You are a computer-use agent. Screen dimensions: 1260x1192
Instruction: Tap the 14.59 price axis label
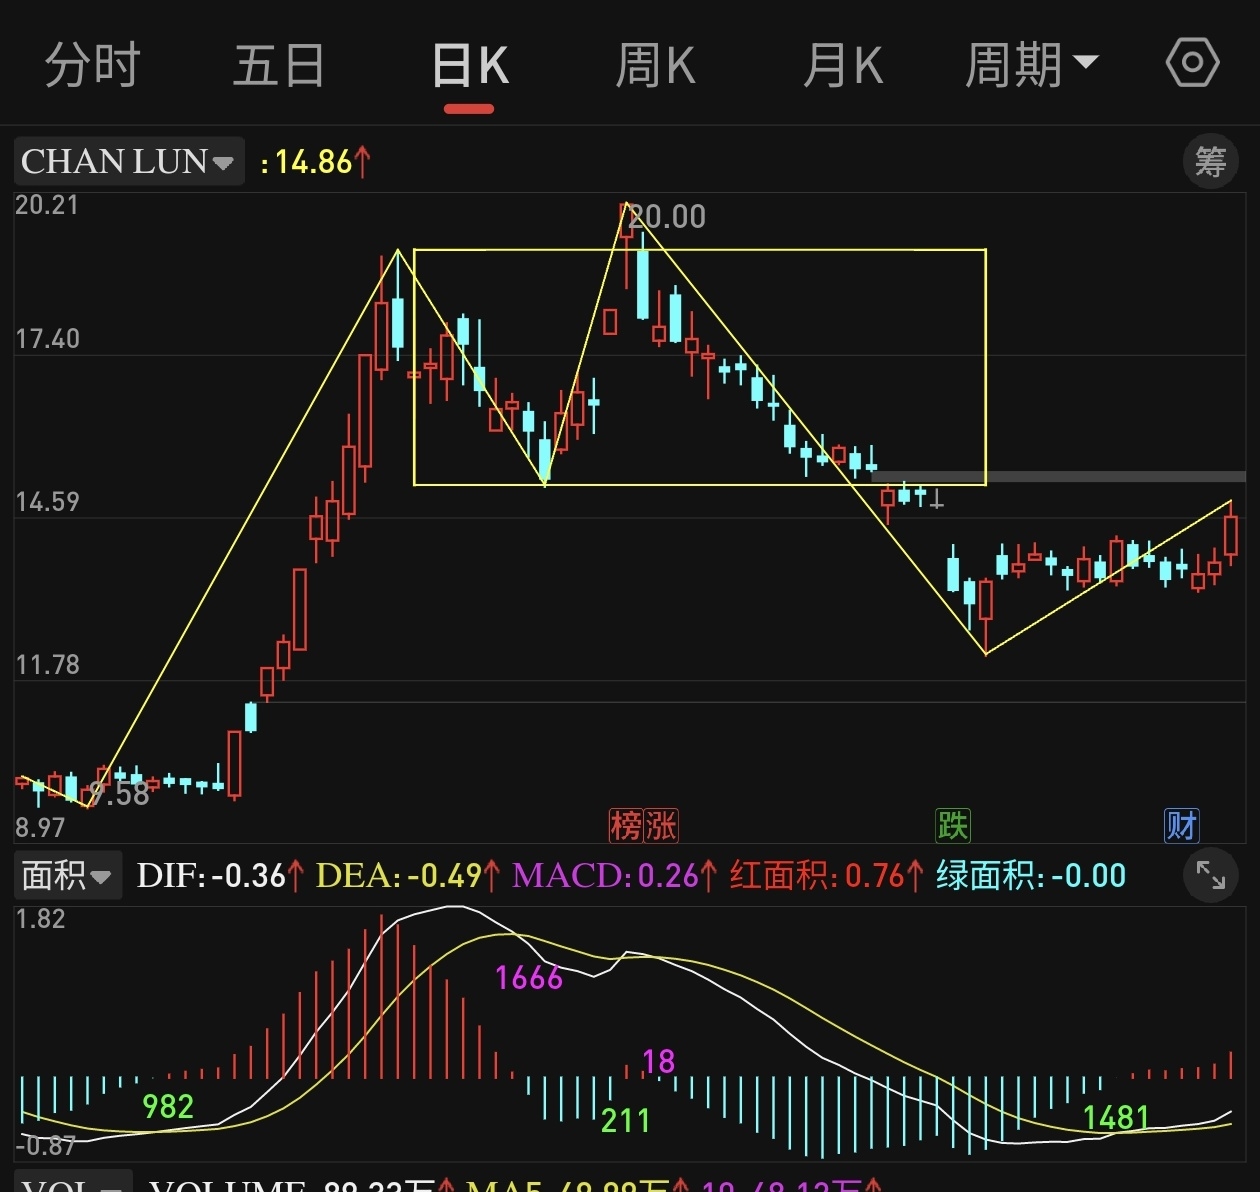tap(47, 502)
